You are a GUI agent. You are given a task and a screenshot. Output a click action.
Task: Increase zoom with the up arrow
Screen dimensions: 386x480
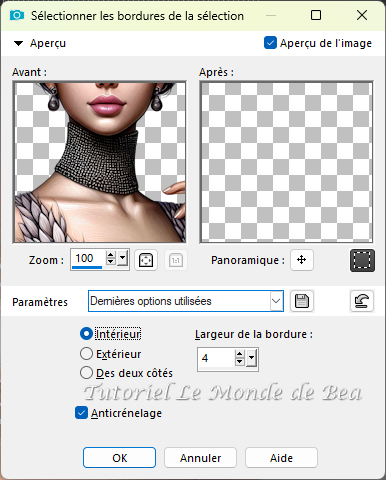pyautogui.click(x=110, y=255)
